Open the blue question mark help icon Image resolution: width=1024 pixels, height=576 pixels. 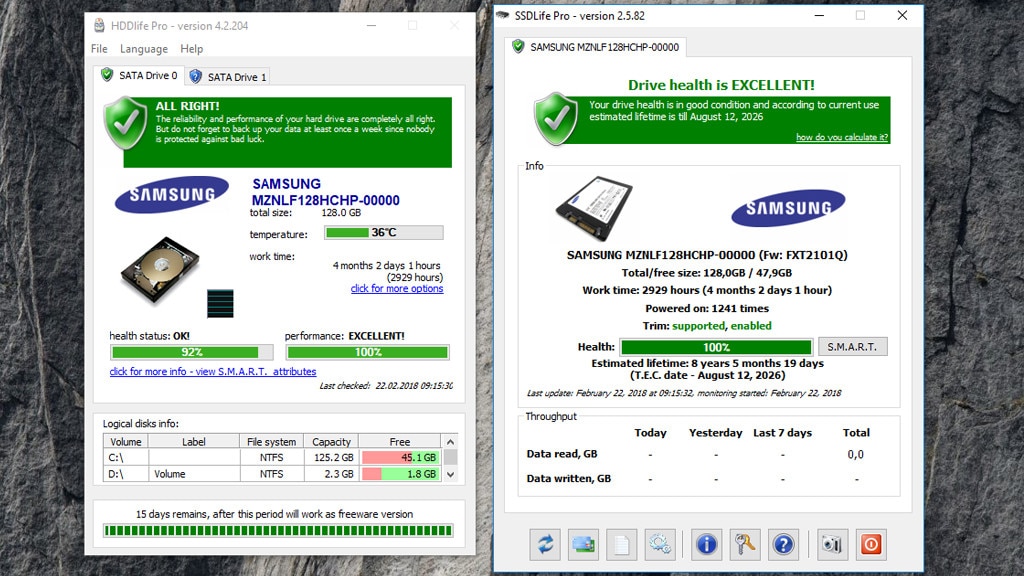[783, 544]
